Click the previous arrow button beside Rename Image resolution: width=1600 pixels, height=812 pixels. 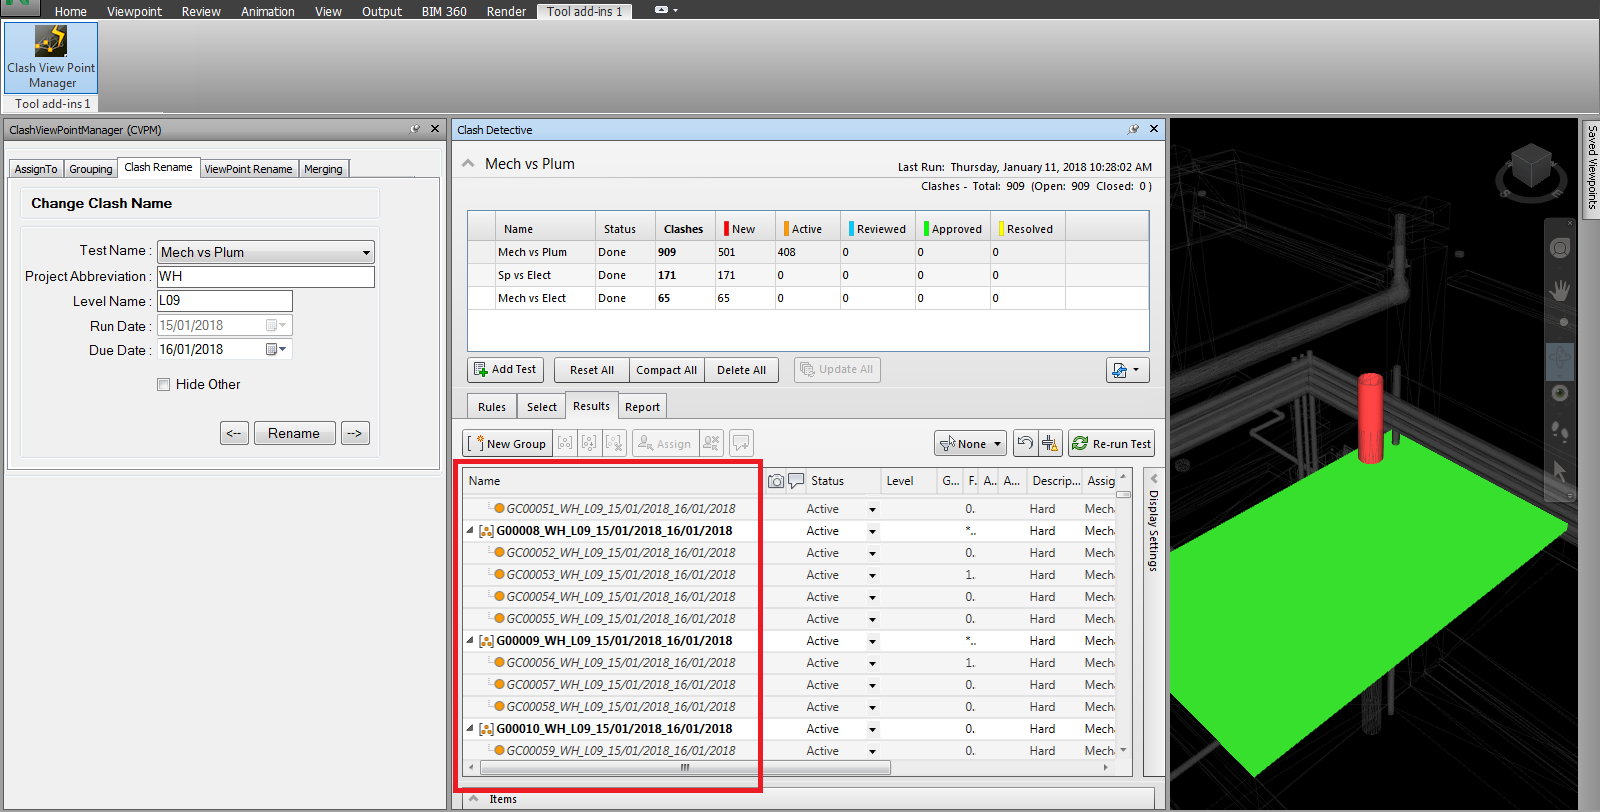pyautogui.click(x=234, y=433)
